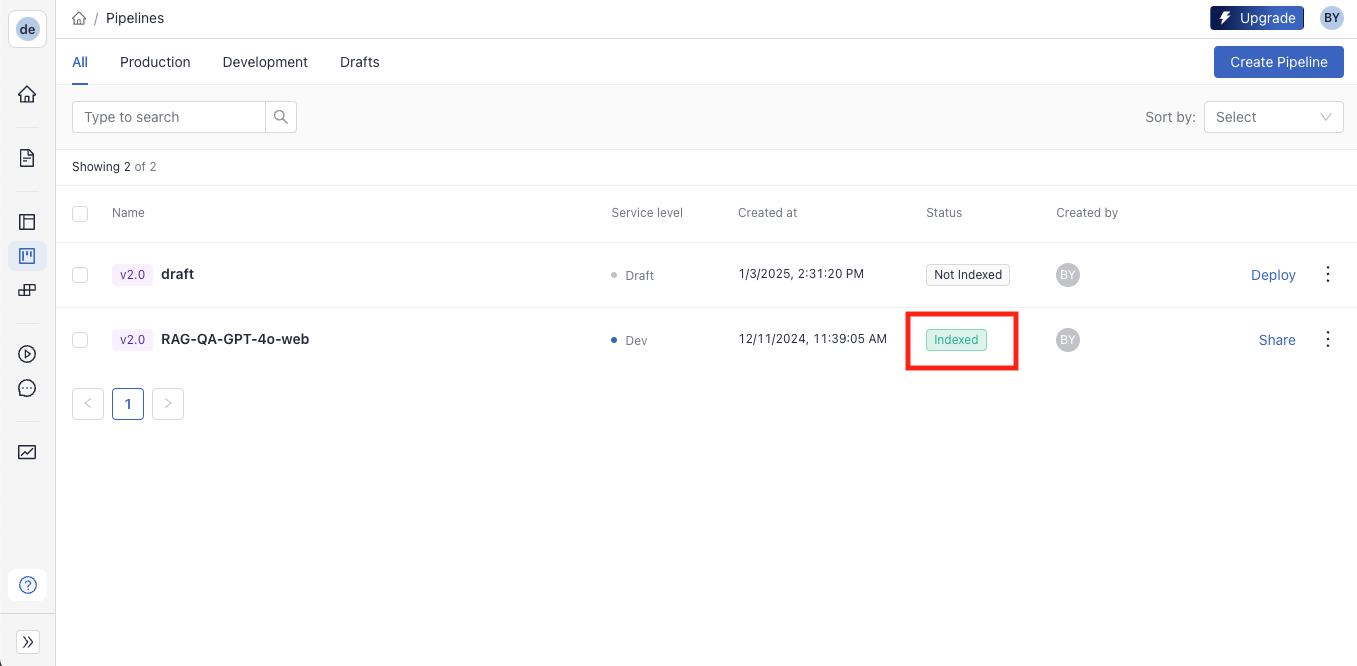Open the pipeline templates icon in sidebar
1357x666 pixels.
pyautogui.click(x=27, y=222)
